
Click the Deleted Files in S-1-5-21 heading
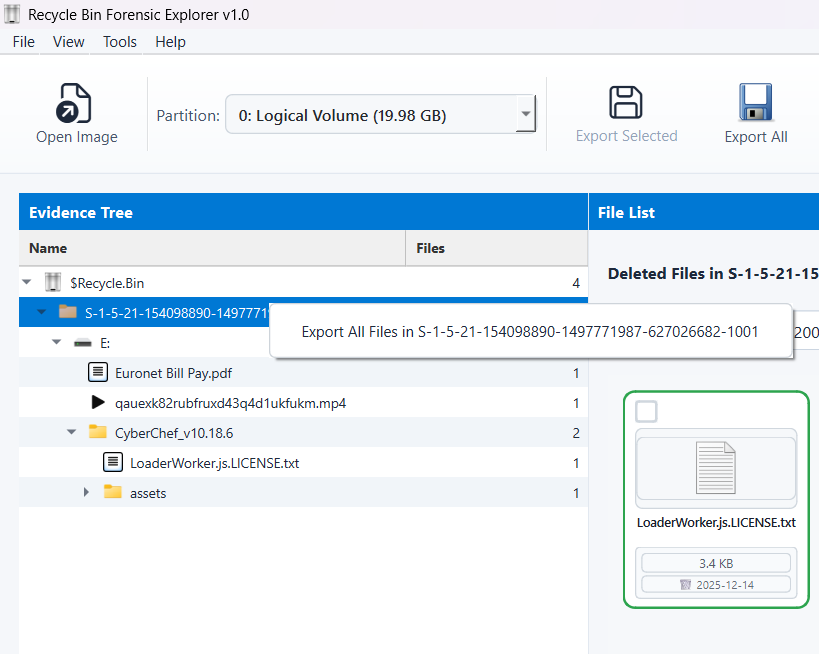[x=713, y=274]
